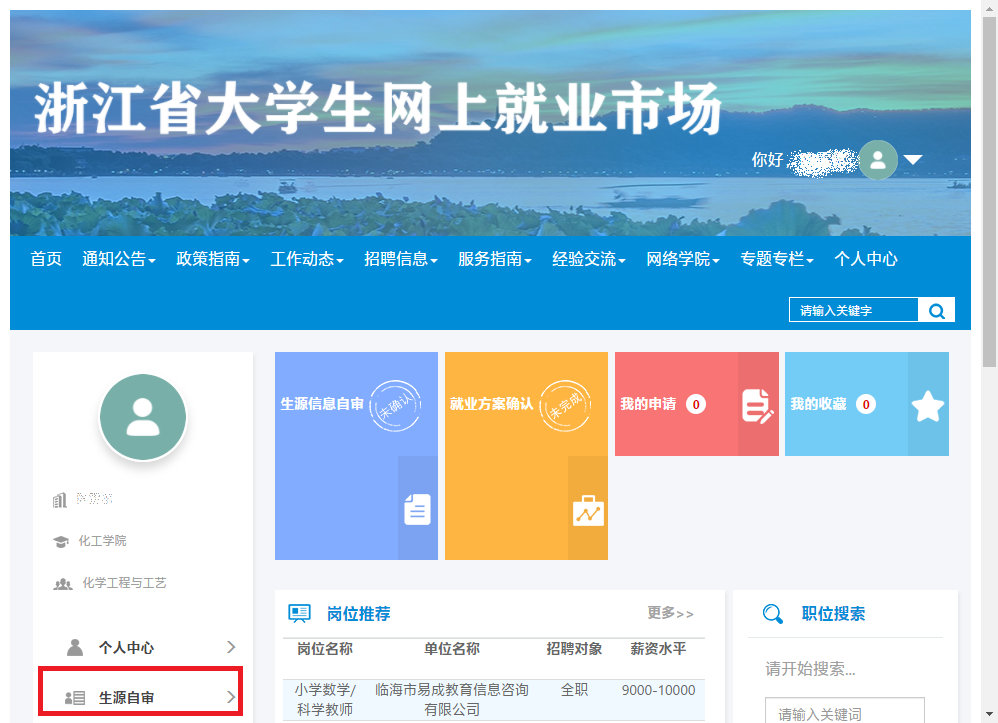Click the edit document icon on 我的申请 tile
This screenshot has width=998, height=723.
tap(757, 405)
